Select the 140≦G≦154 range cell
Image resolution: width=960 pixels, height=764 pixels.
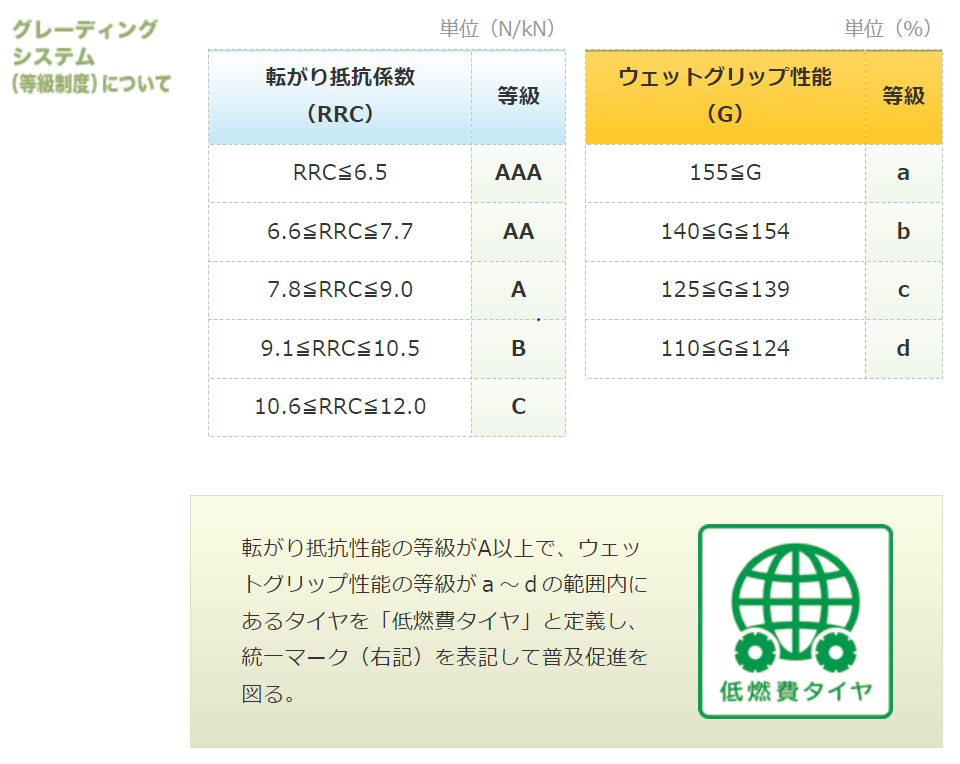click(725, 232)
